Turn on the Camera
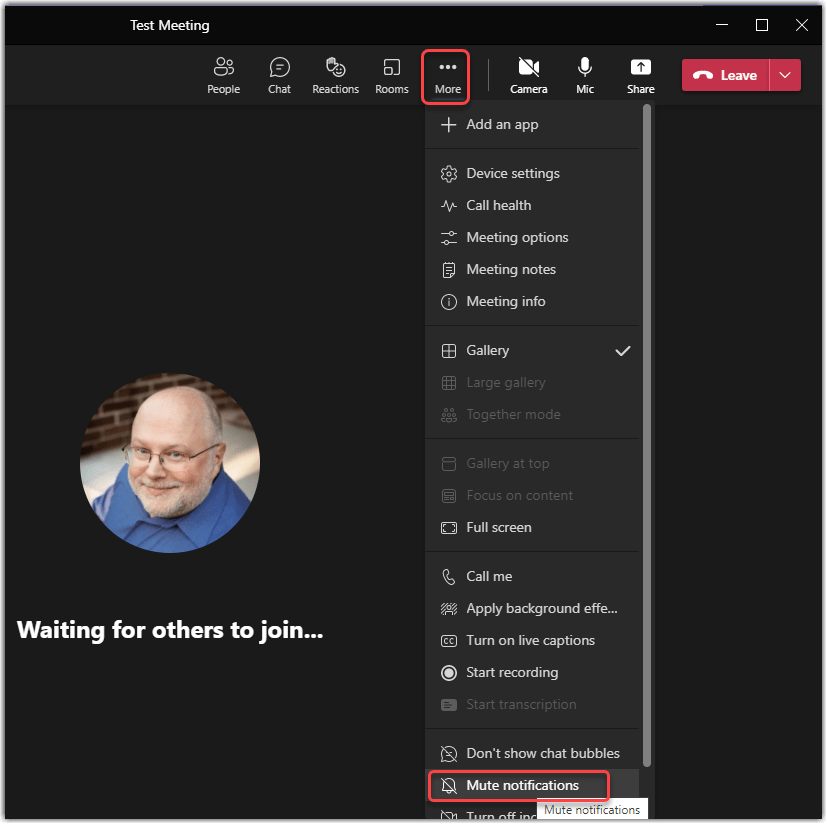Viewport: 827px width, 824px height. click(x=528, y=75)
